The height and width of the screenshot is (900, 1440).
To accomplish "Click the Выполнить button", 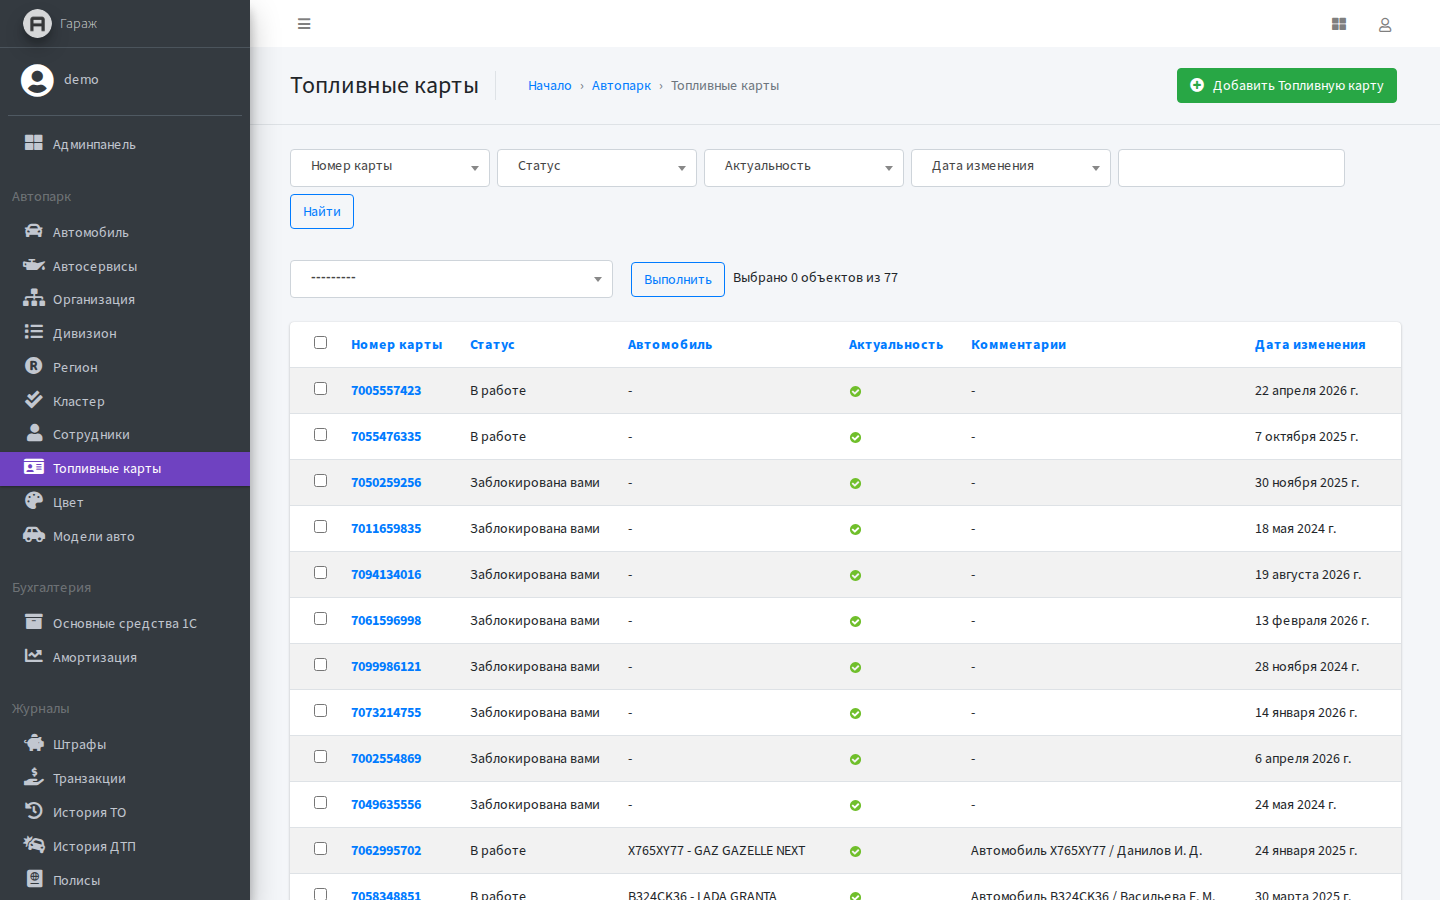I will click(678, 280).
